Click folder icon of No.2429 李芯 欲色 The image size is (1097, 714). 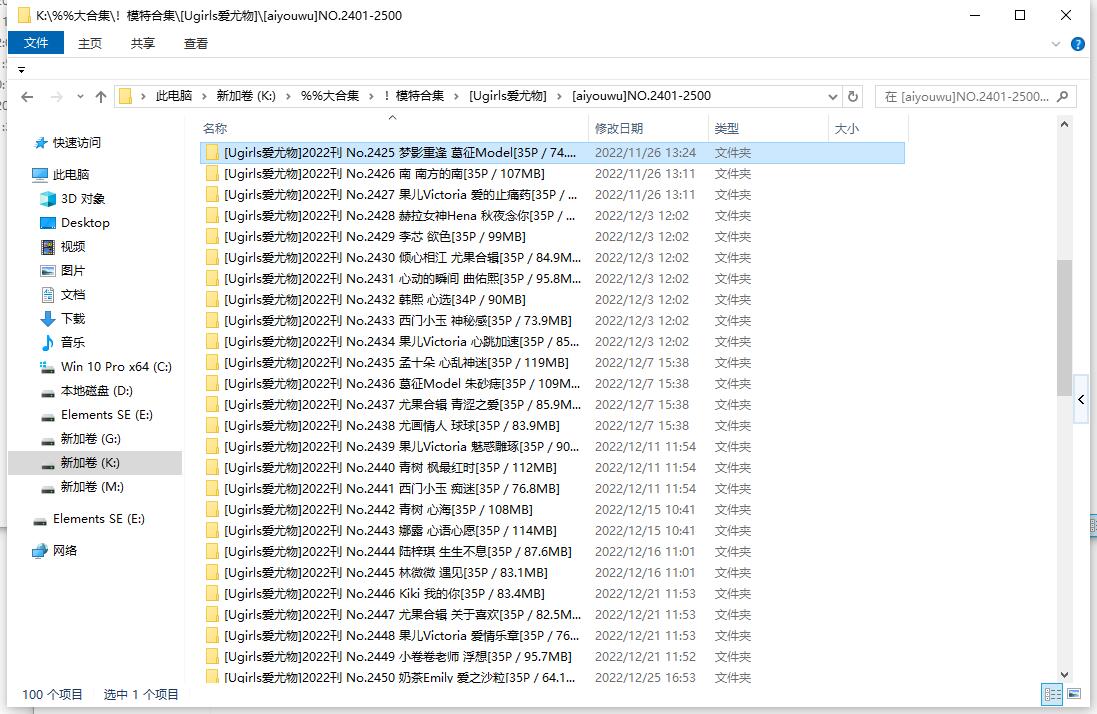[213, 236]
